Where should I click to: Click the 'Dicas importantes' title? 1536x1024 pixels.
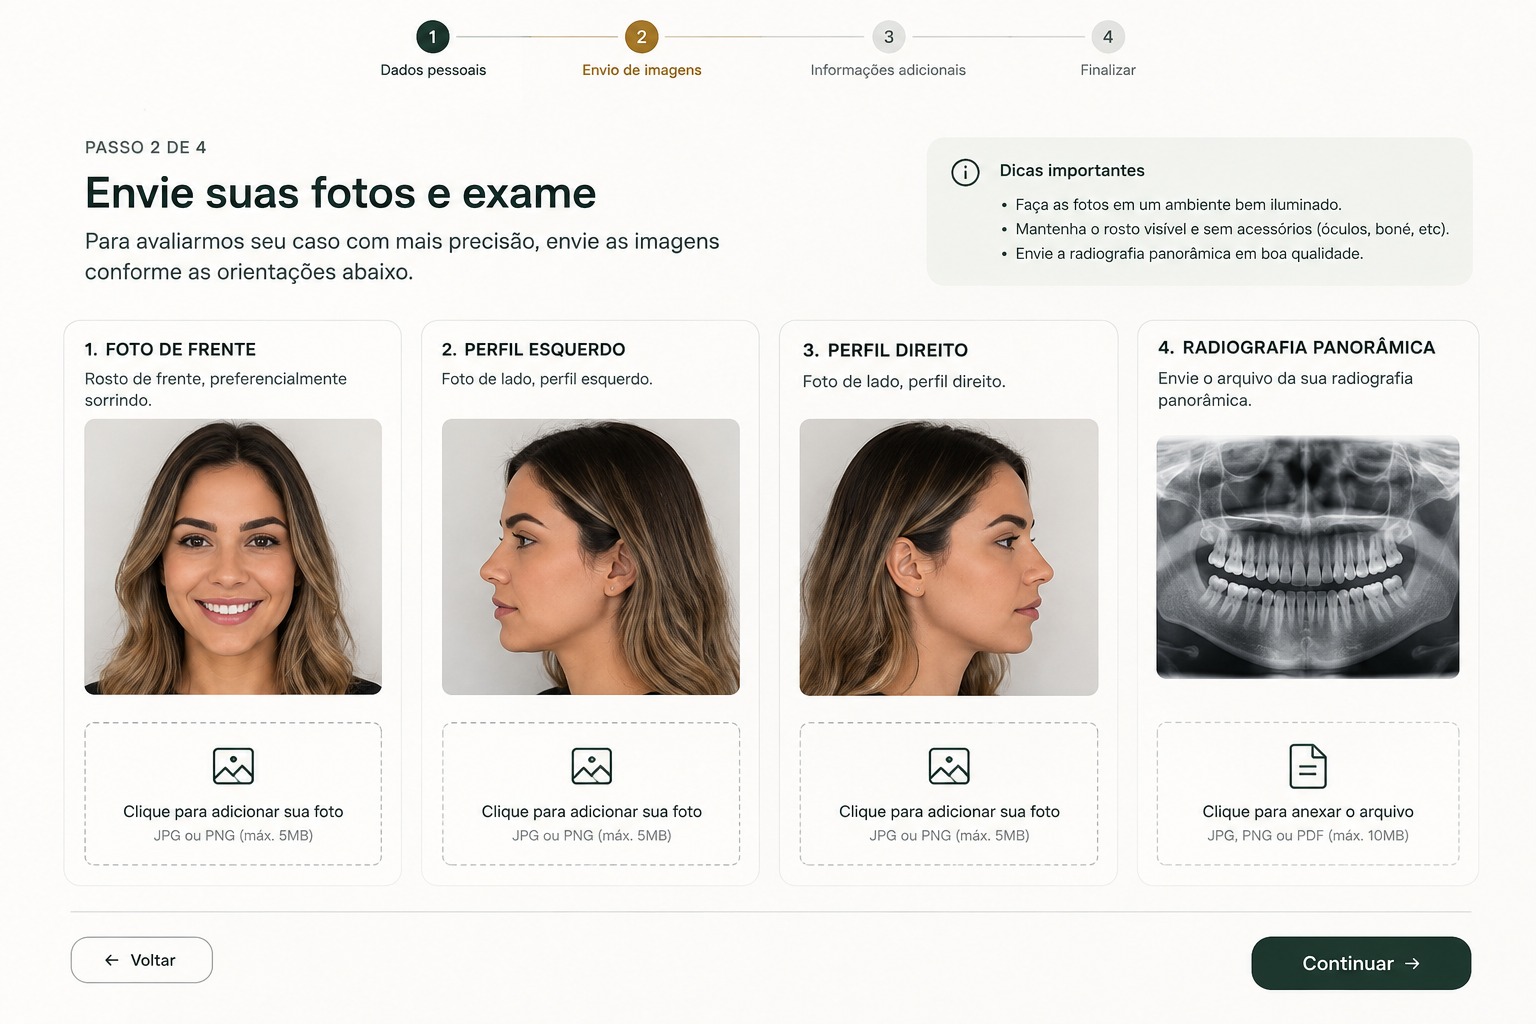coord(1072,170)
